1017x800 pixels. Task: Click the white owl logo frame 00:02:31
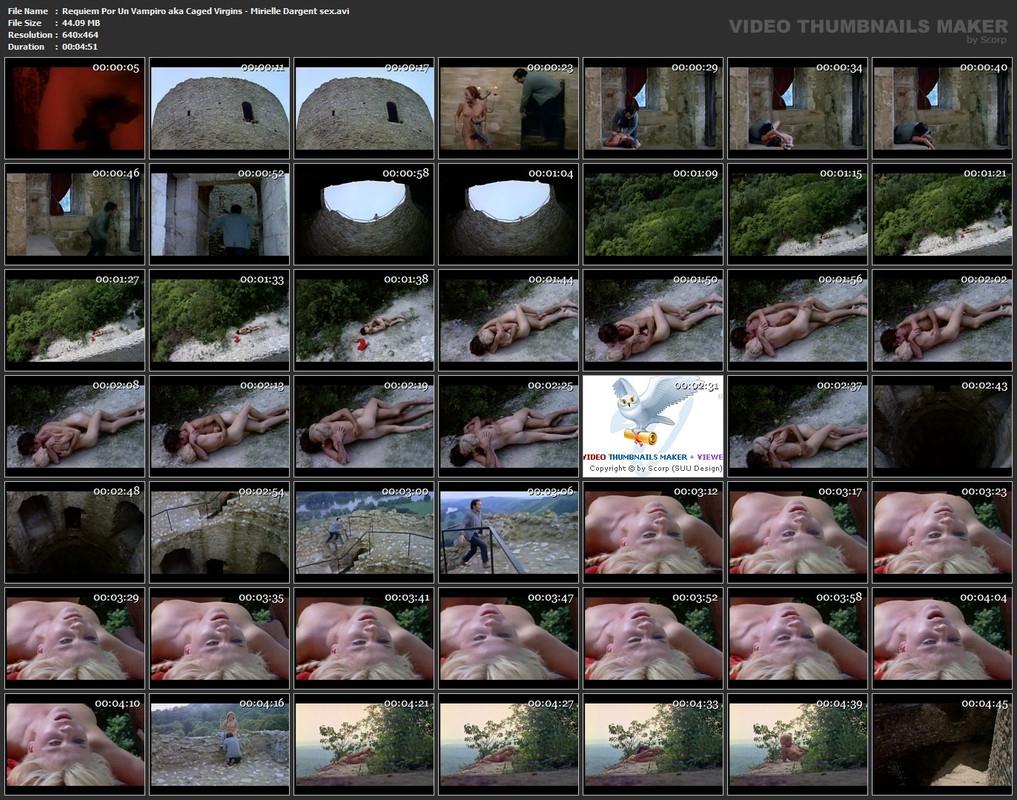pos(653,426)
